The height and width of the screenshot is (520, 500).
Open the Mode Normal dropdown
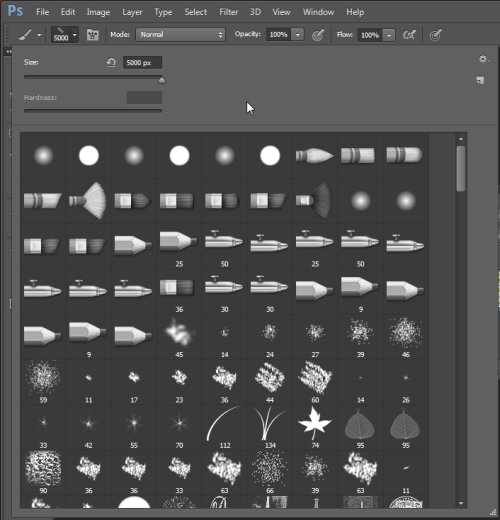[180, 34]
